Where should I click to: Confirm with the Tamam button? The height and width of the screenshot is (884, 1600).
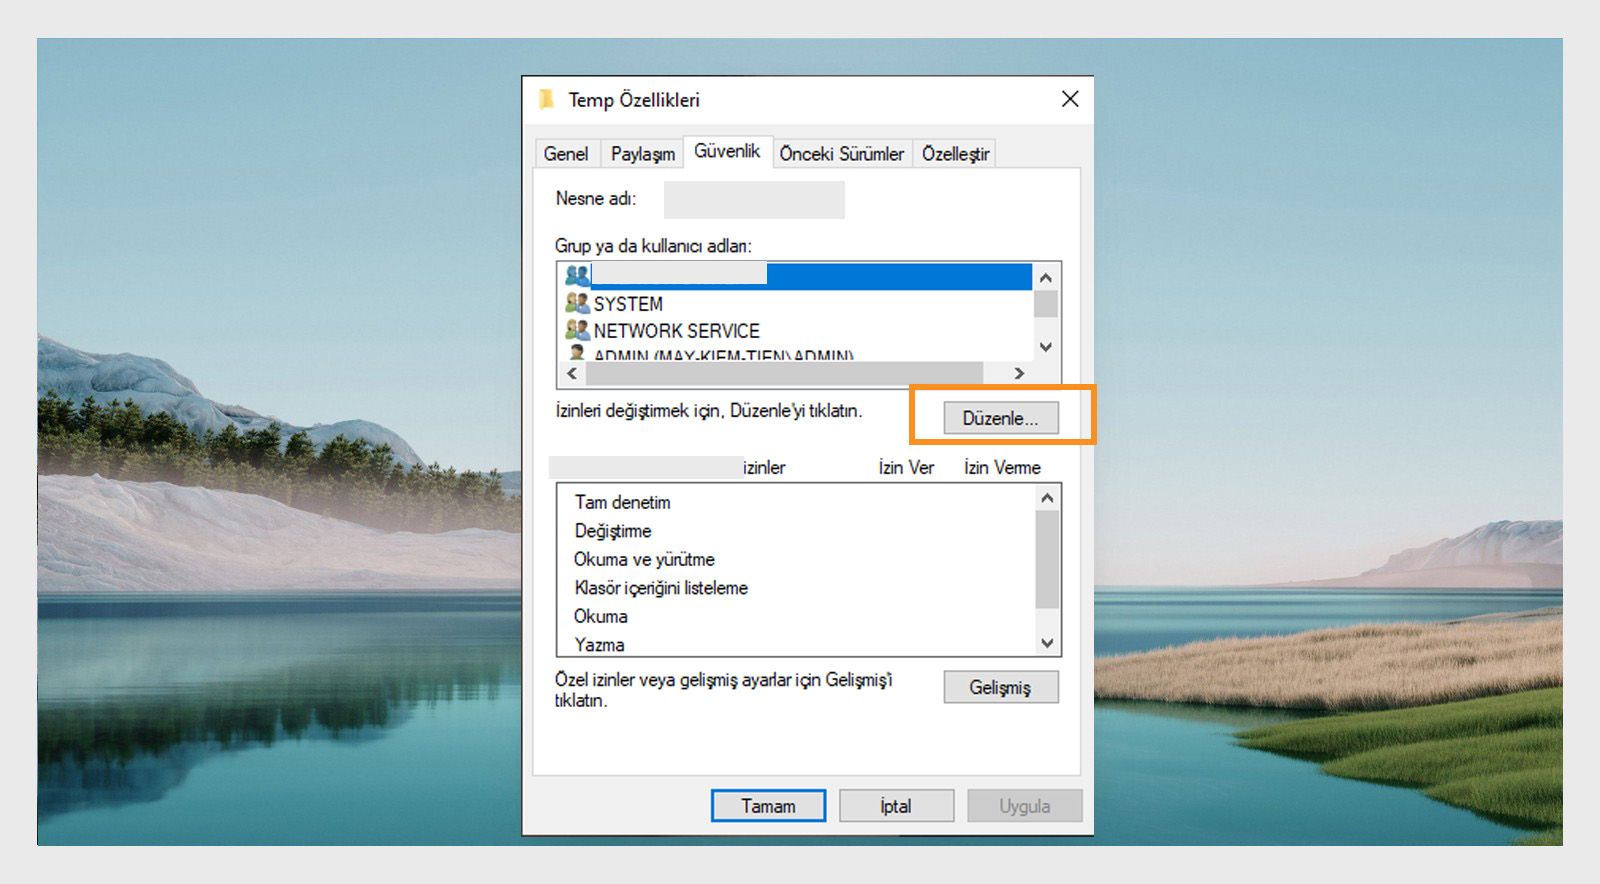[x=768, y=806]
